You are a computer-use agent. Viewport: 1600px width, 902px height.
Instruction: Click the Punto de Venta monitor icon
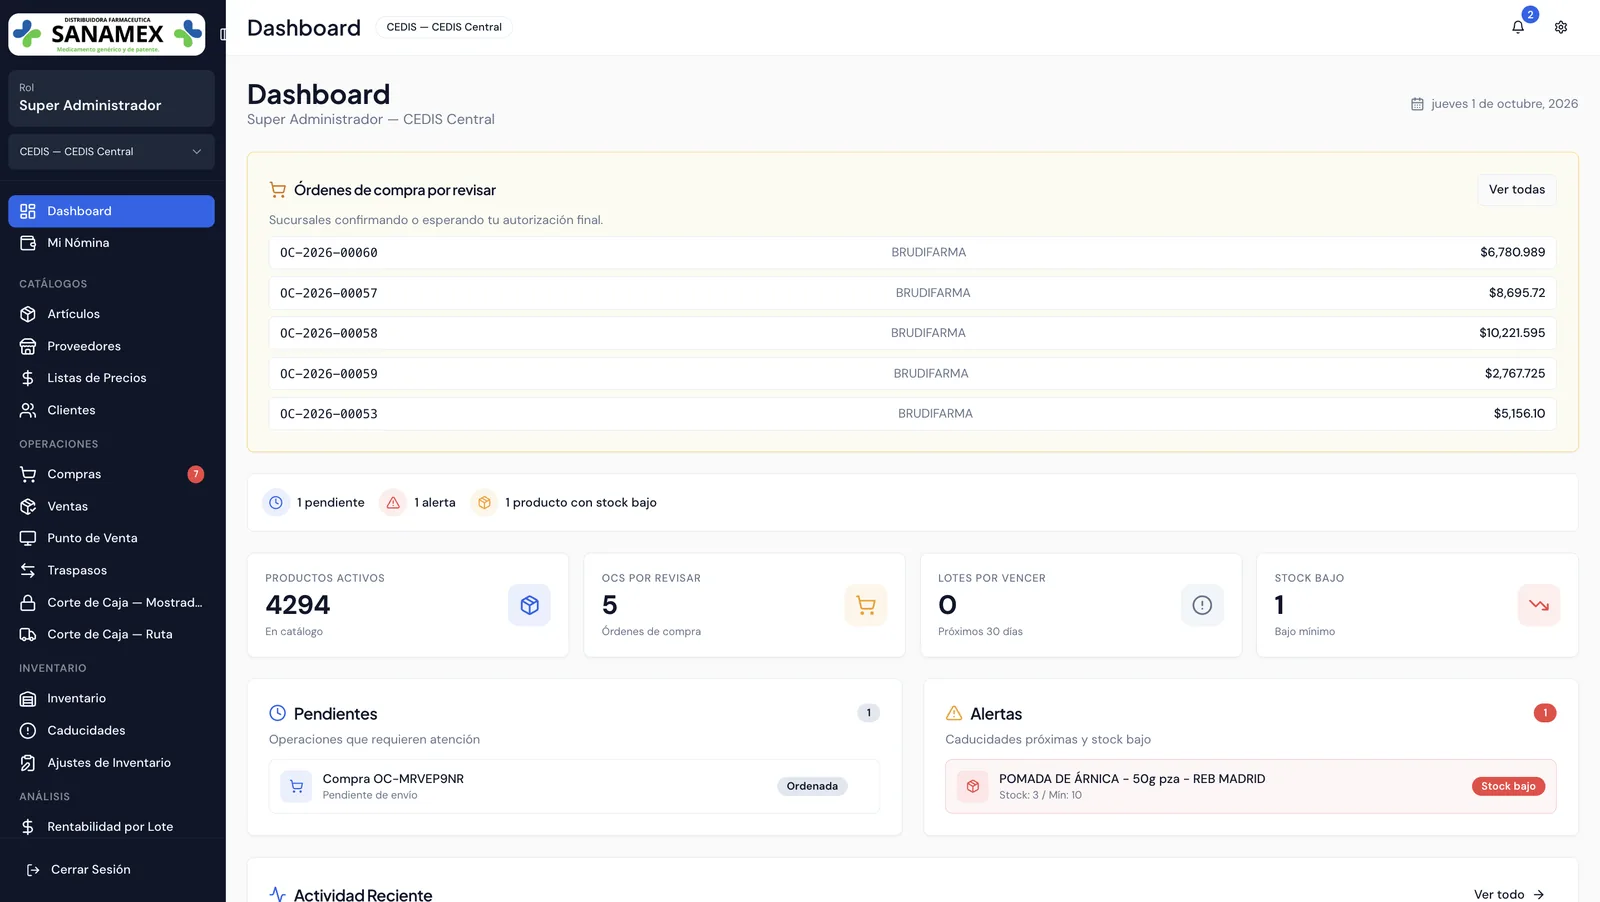click(28, 538)
